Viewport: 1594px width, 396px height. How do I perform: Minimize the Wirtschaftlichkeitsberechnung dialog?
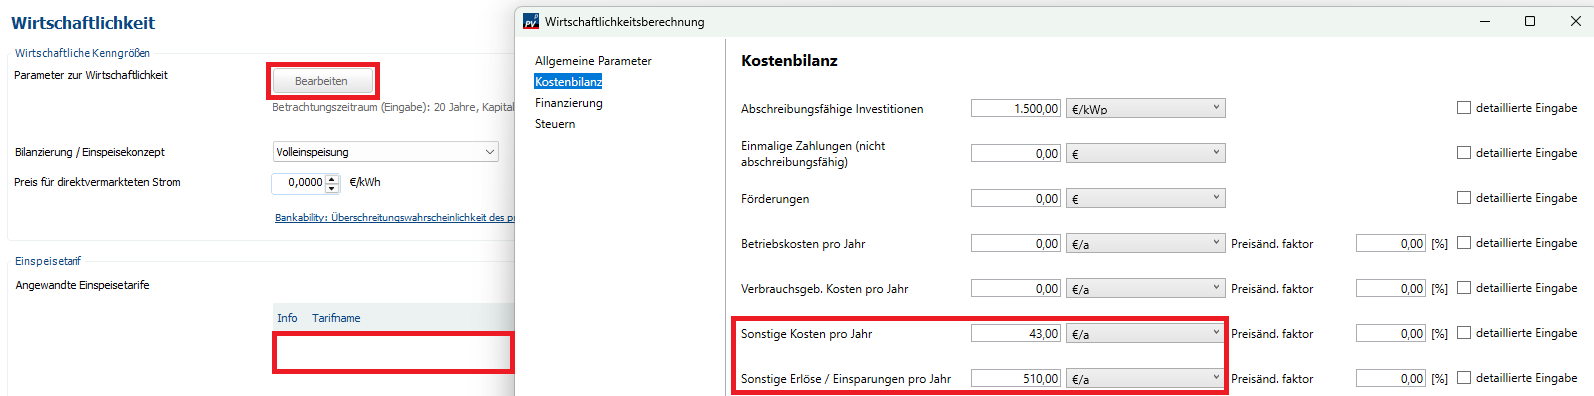click(1485, 21)
